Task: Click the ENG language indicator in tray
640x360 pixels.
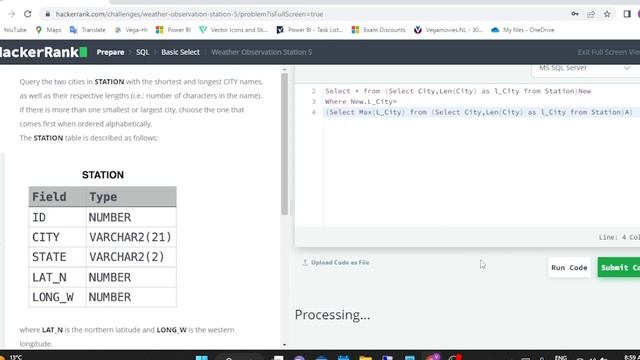Action: (561, 358)
